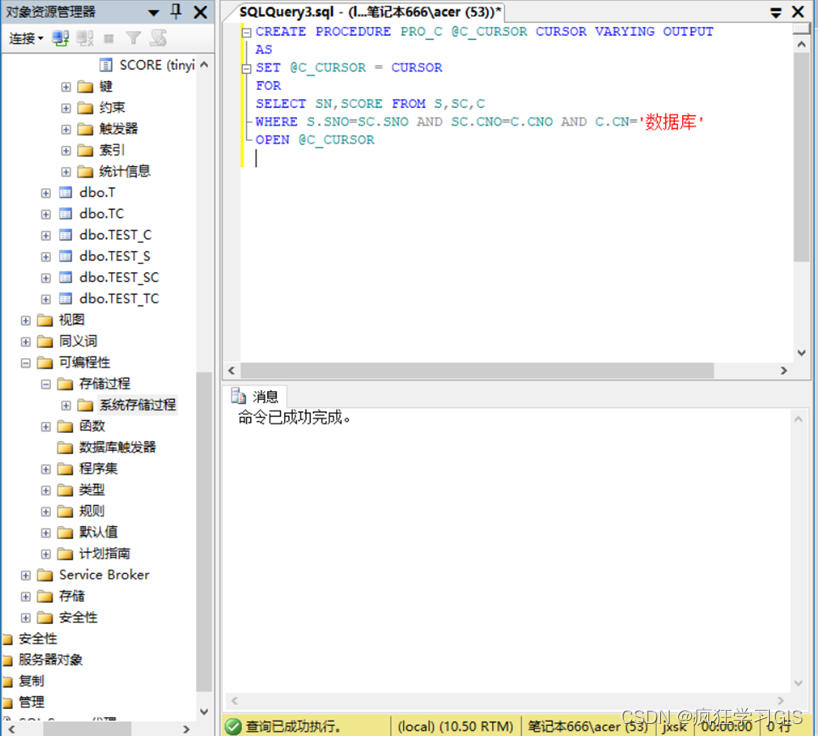Expand the dbo.TEST_S table node
The width and height of the screenshot is (818, 736).
pyautogui.click(x=46, y=257)
